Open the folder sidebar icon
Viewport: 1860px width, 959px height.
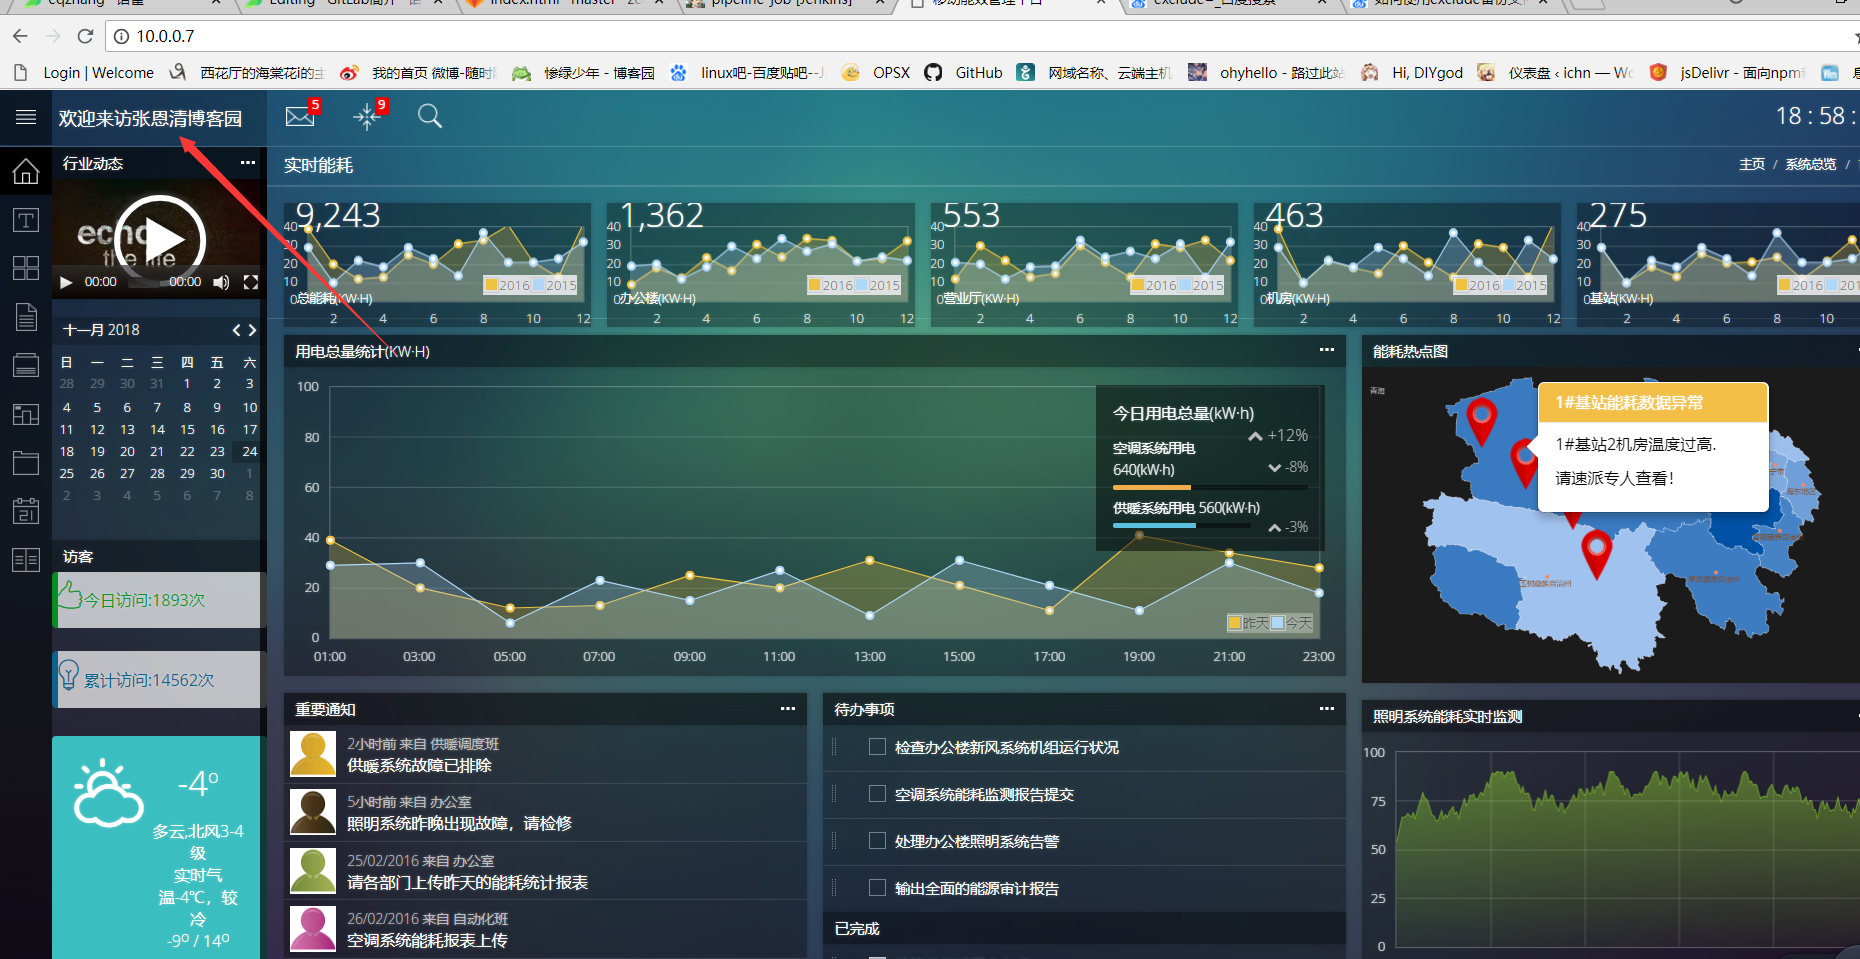click(x=26, y=462)
